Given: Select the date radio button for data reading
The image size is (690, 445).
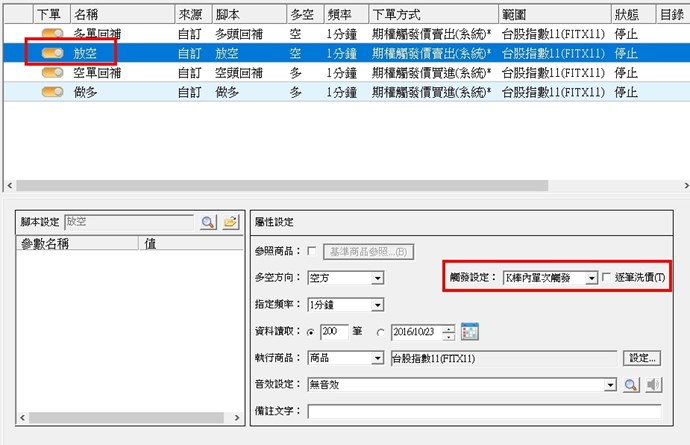Looking at the screenshot, I should pos(380,332).
